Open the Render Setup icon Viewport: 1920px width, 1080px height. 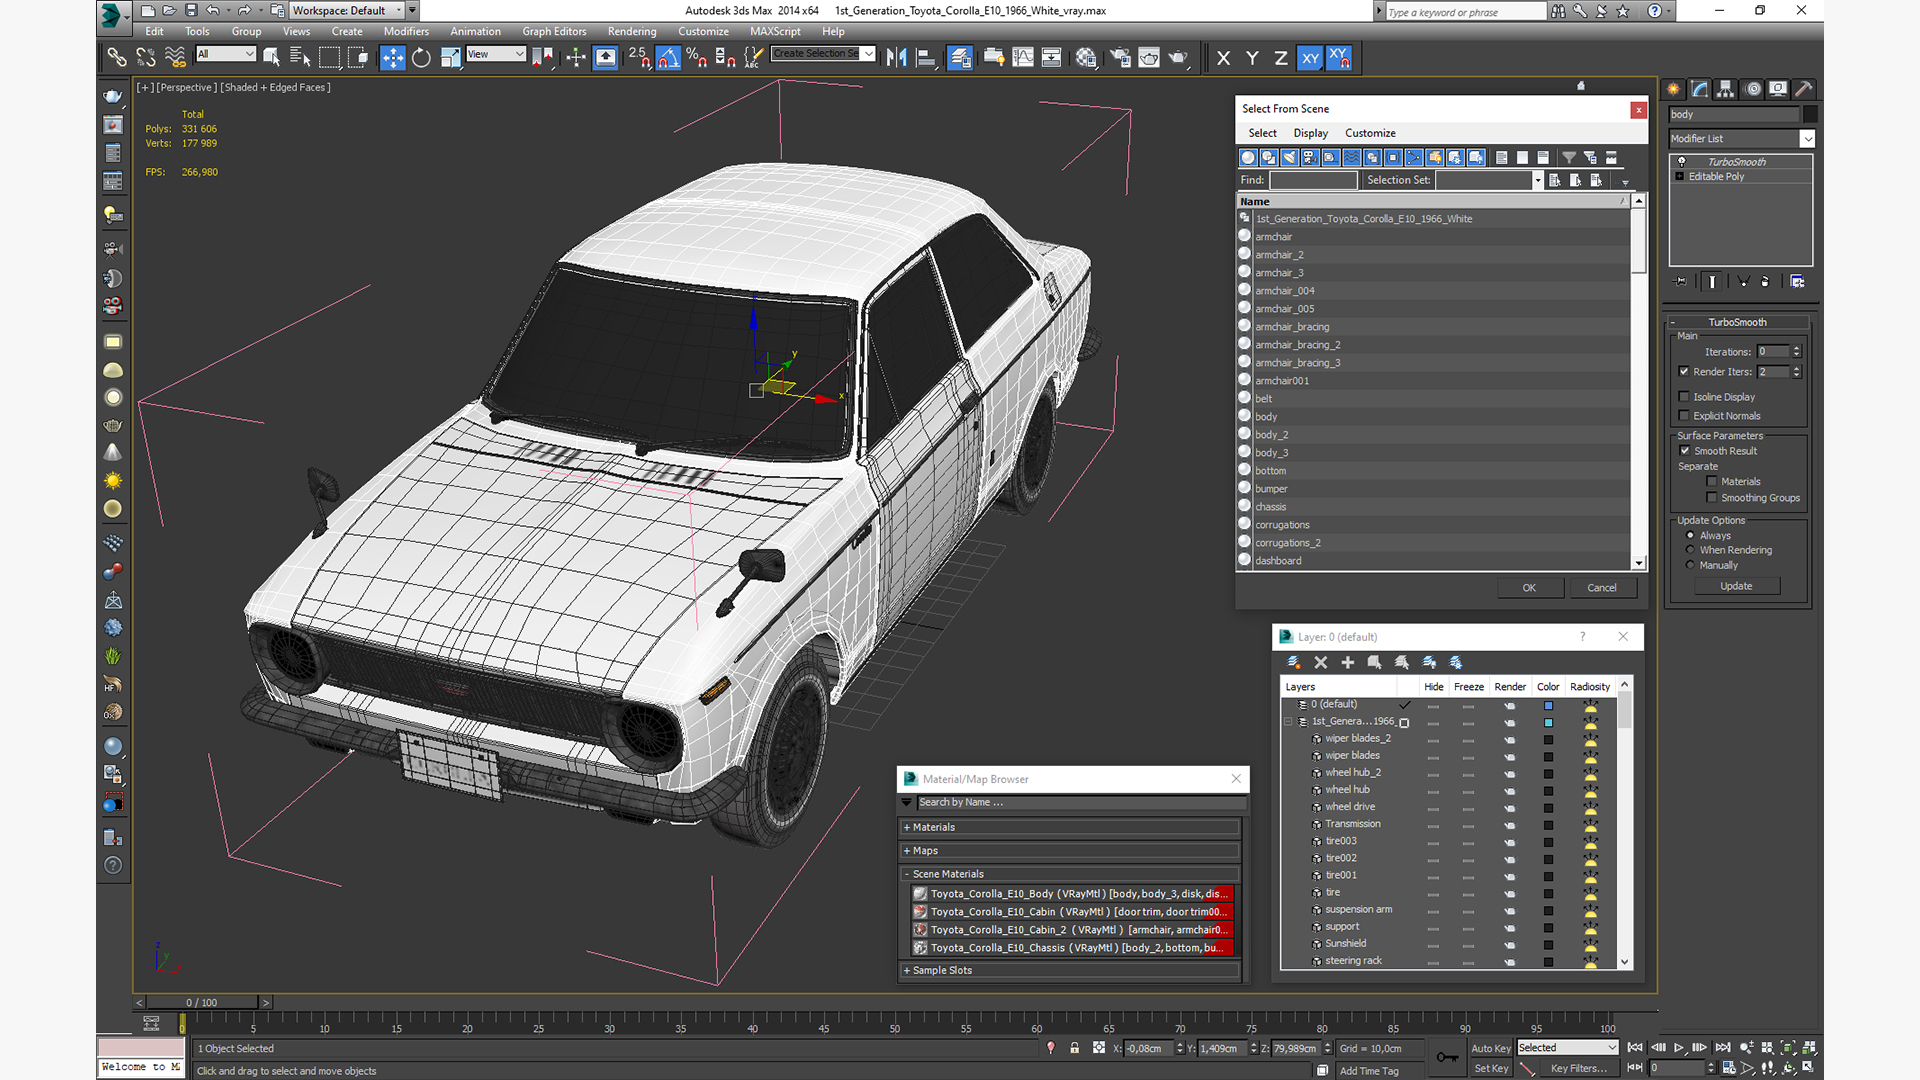[x=1120, y=58]
